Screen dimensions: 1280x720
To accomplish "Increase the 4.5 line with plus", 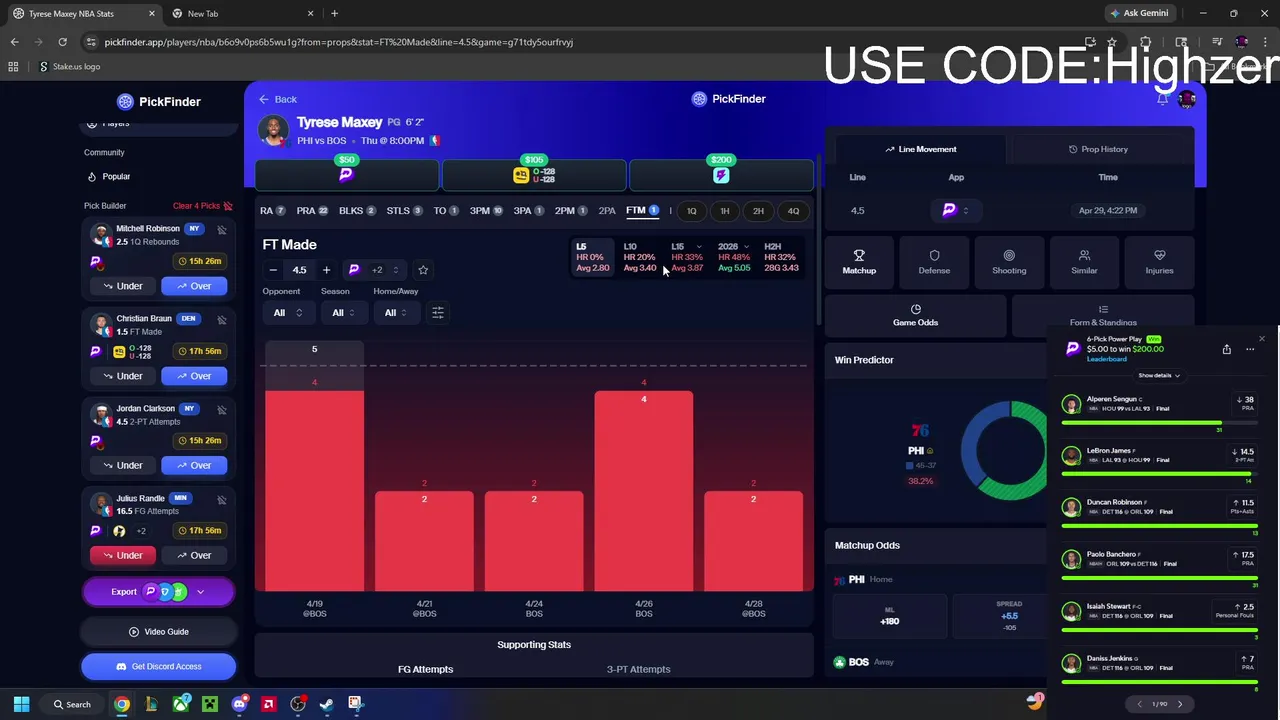I will pyautogui.click(x=326, y=270).
